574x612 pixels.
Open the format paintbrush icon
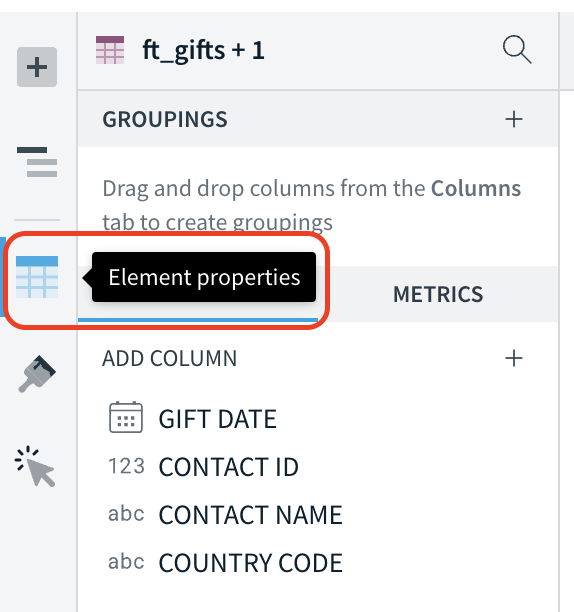coord(37,374)
